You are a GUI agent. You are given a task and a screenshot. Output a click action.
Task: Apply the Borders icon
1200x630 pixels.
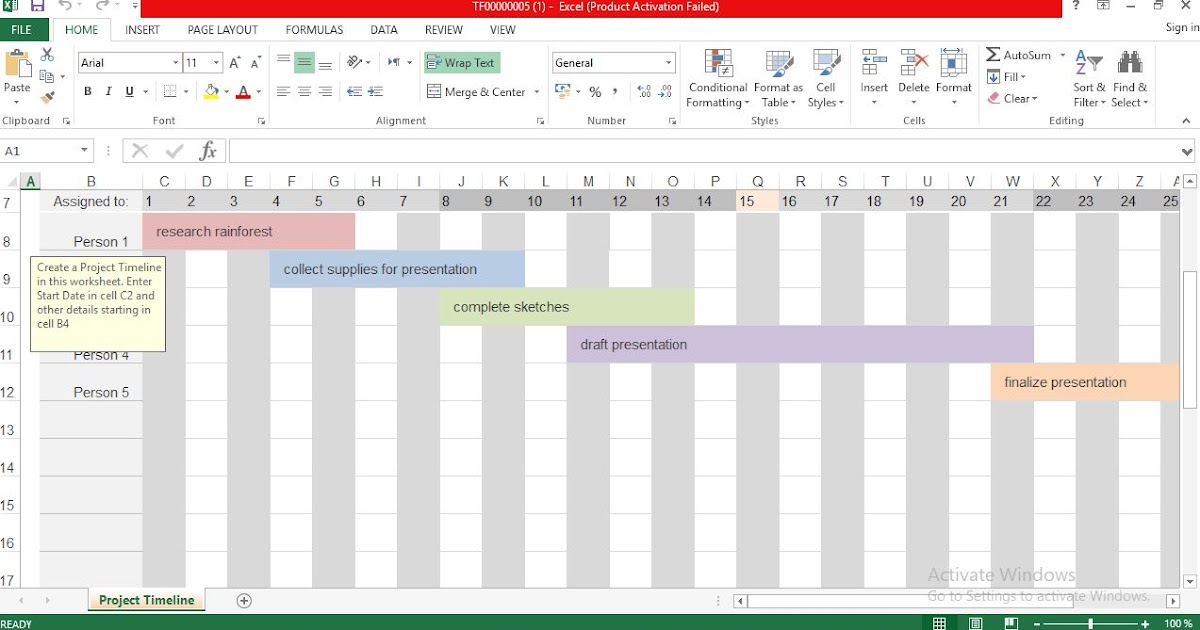tap(170, 92)
